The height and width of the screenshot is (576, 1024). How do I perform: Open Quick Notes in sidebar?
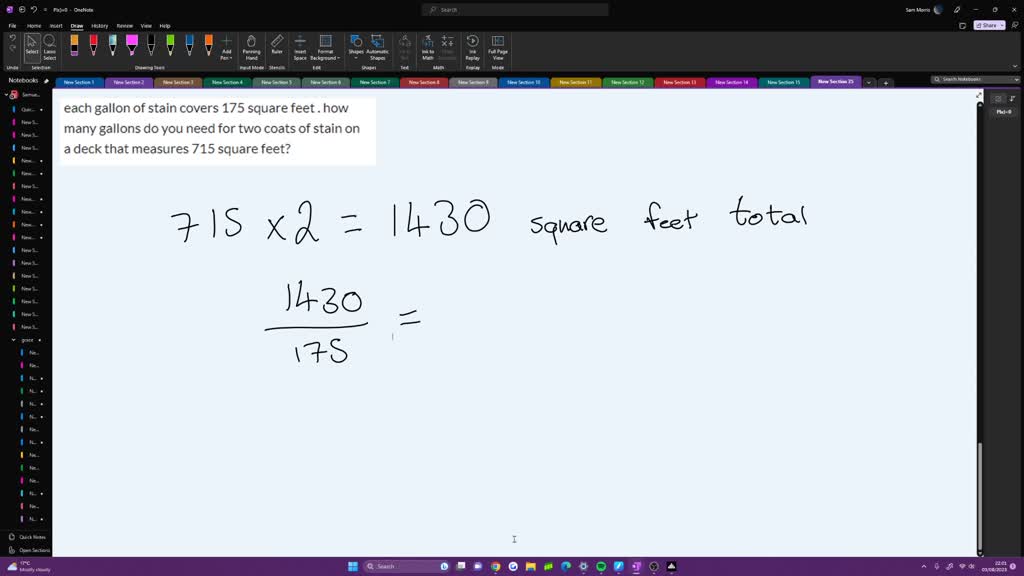click(32, 537)
